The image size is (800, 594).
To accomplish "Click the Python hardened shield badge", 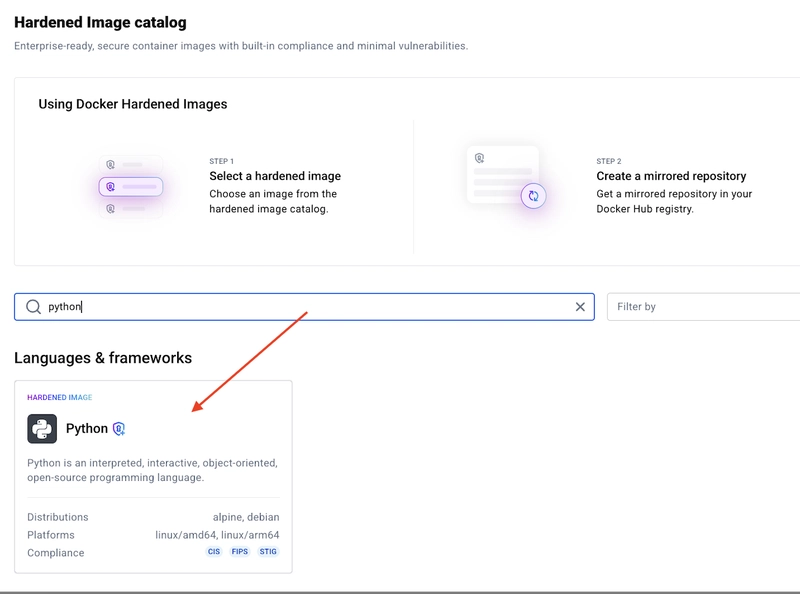I will coord(119,429).
